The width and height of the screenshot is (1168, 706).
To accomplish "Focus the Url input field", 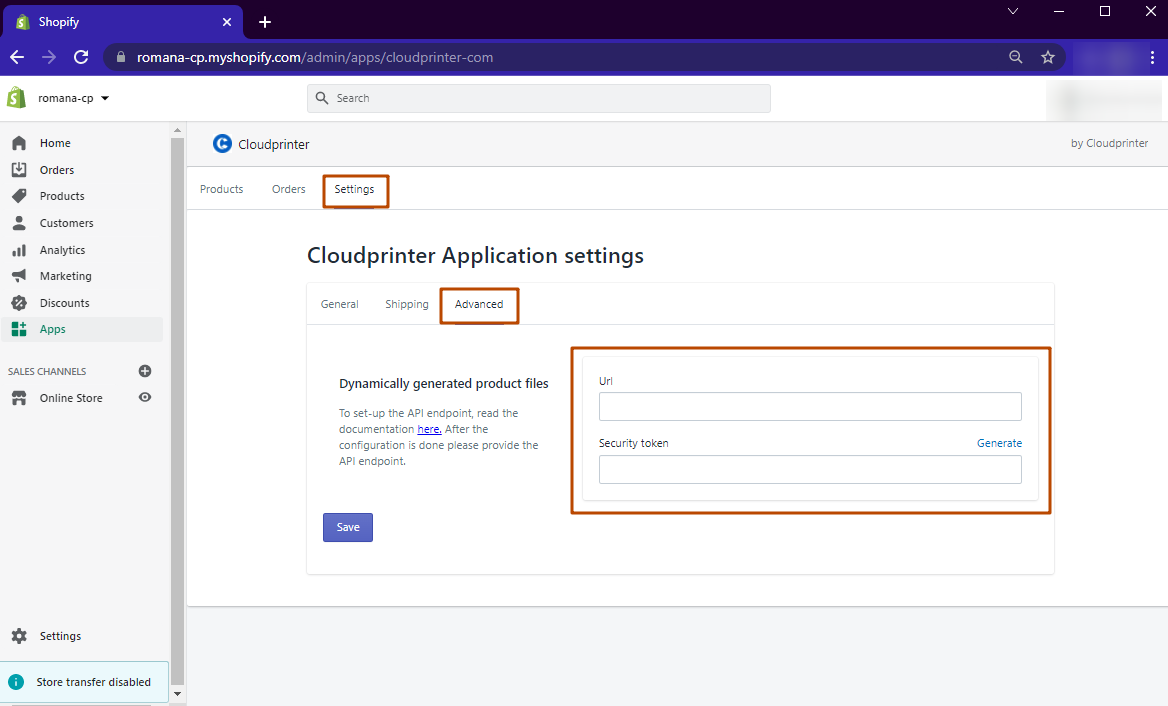I will tap(810, 407).
